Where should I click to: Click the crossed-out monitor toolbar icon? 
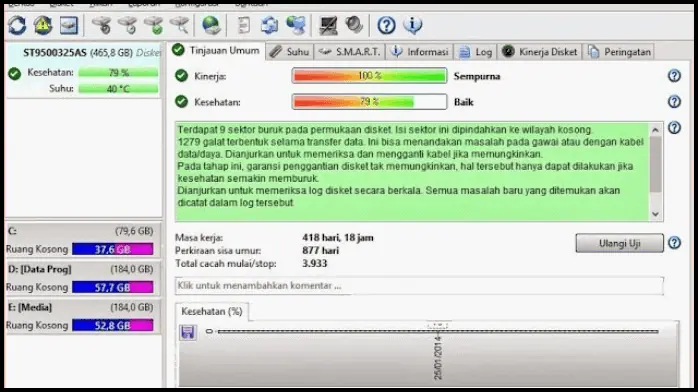coord(329,25)
